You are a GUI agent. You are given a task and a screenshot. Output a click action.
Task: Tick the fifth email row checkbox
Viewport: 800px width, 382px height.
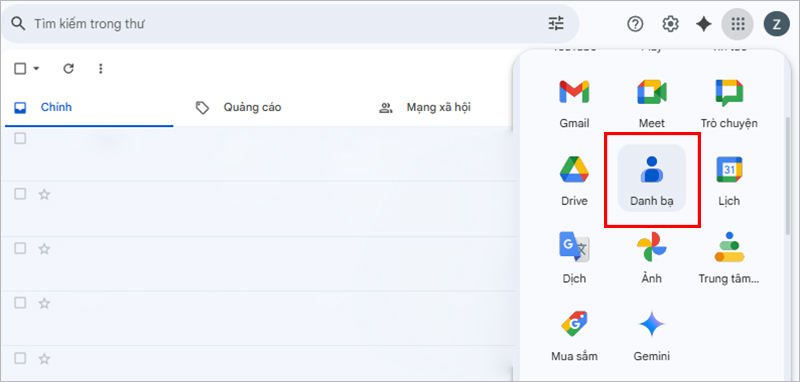coord(20,359)
